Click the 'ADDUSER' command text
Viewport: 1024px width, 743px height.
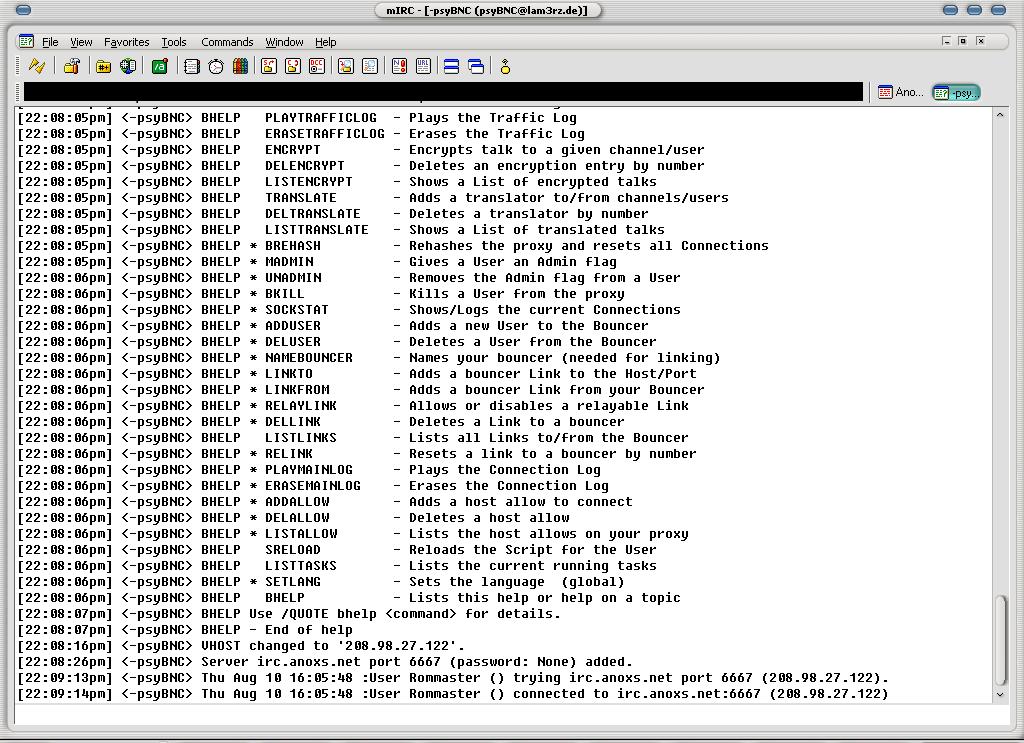[x=293, y=326]
